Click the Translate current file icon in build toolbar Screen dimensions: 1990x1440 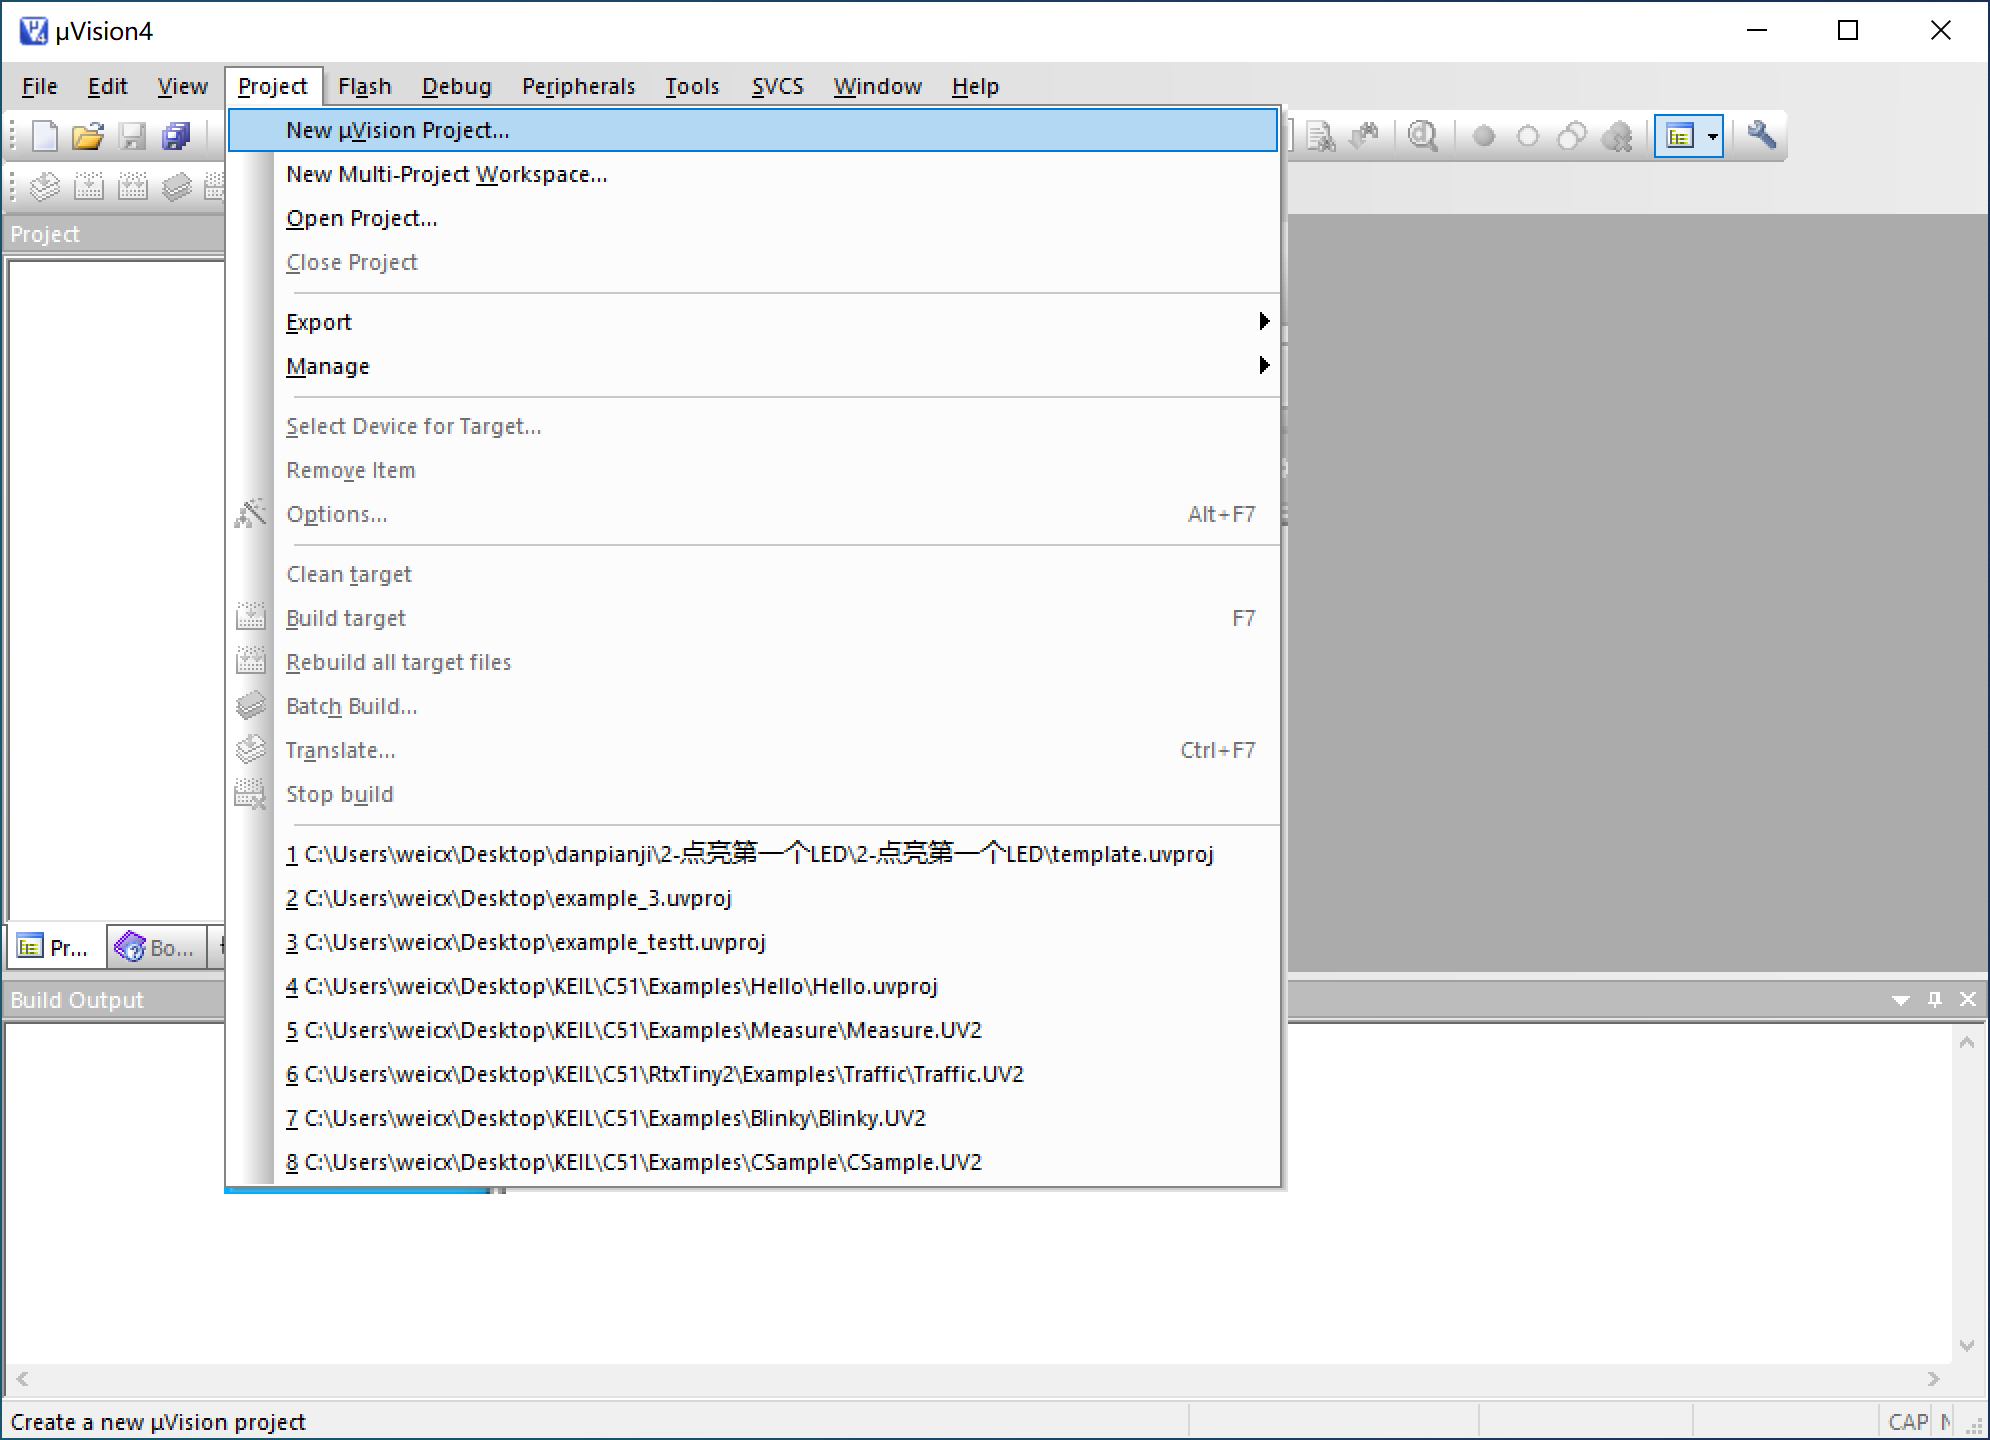(45, 186)
